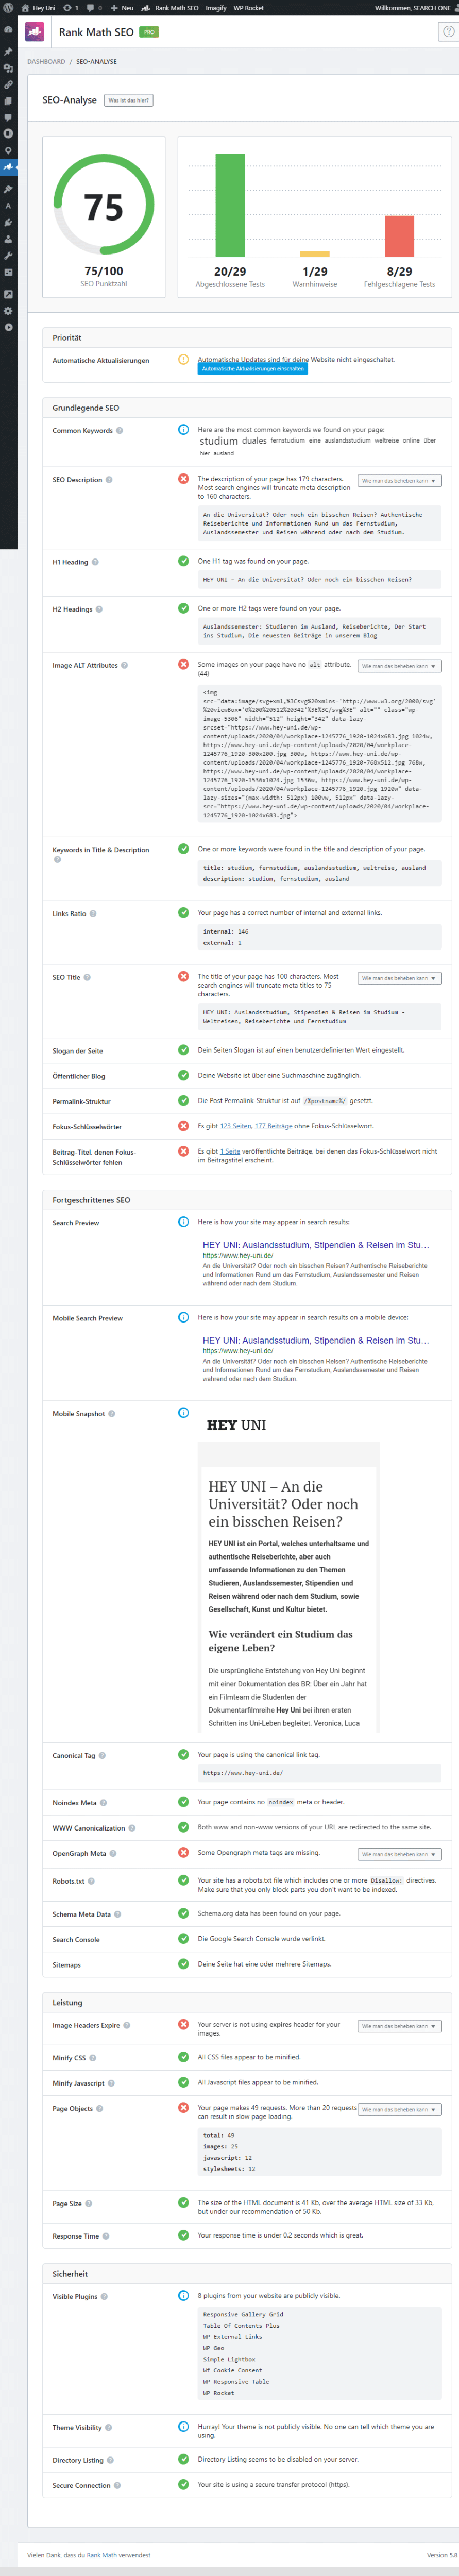Screen dimensions: 459x2576
Task: Open the map-pin icon in sidebar
Action: pos(8,150)
